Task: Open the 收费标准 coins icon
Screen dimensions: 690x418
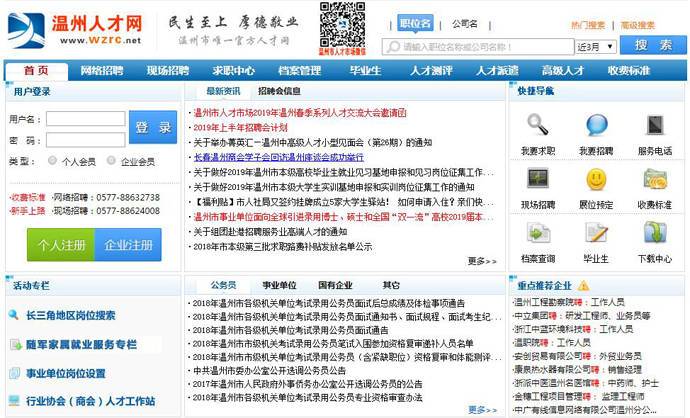Action: pos(654,179)
